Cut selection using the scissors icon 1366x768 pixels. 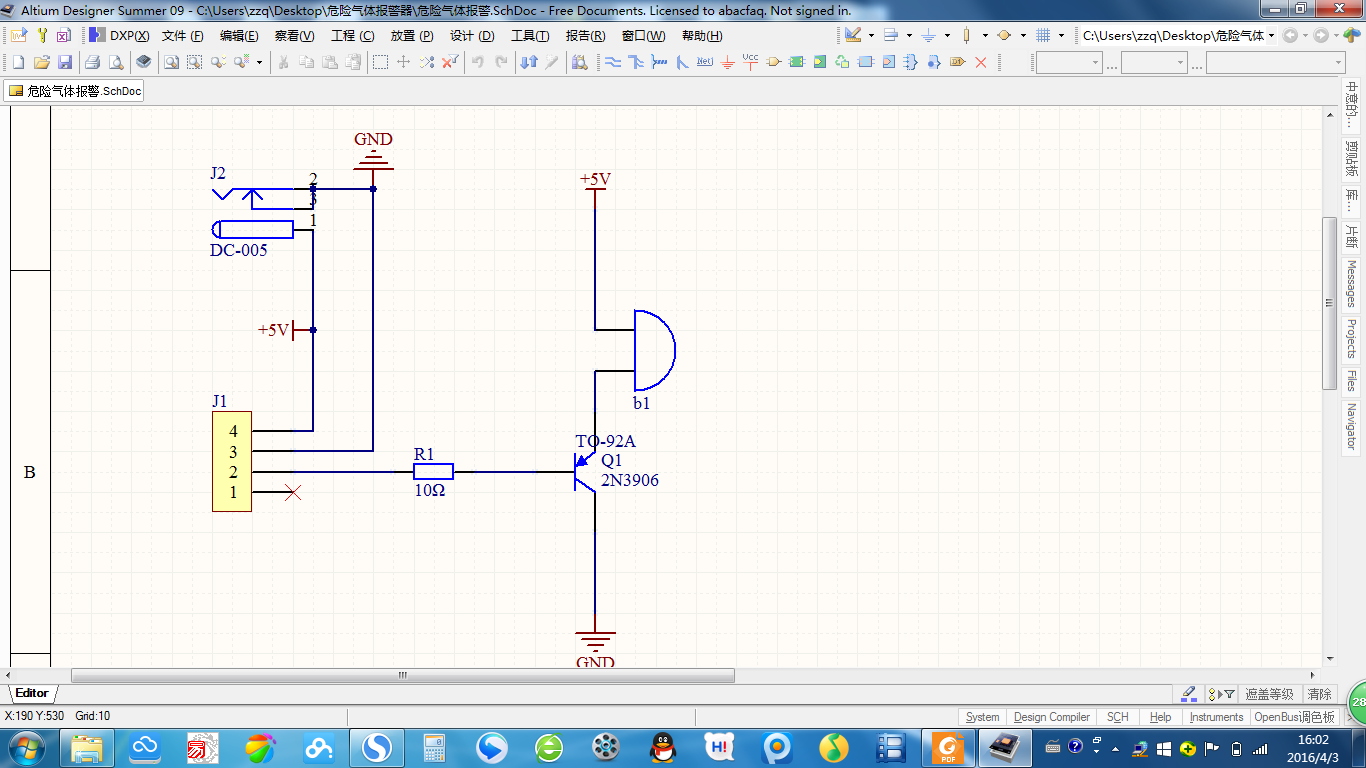coord(283,62)
